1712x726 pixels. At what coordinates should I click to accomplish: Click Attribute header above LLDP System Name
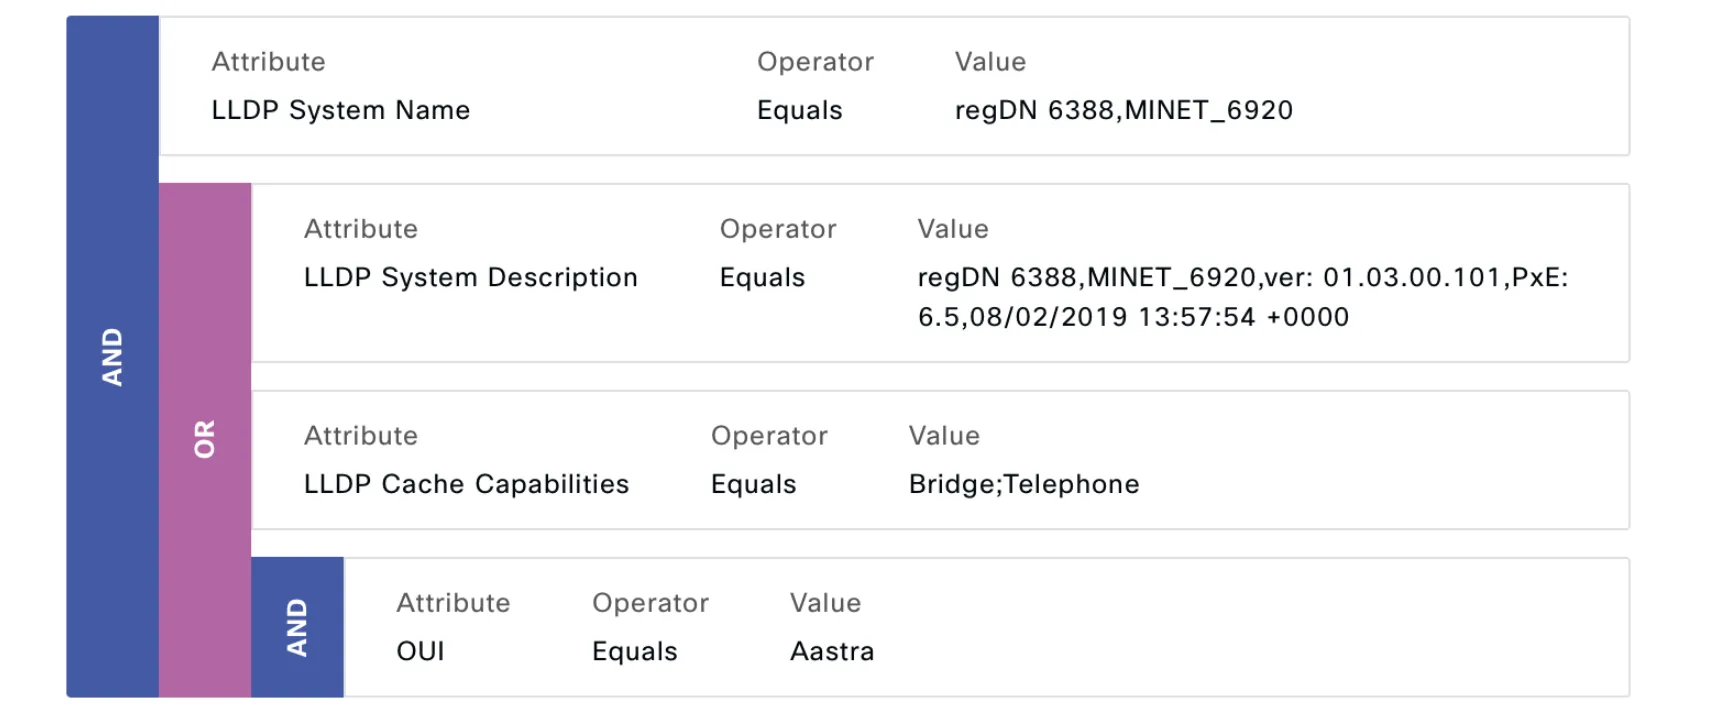coord(268,62)
